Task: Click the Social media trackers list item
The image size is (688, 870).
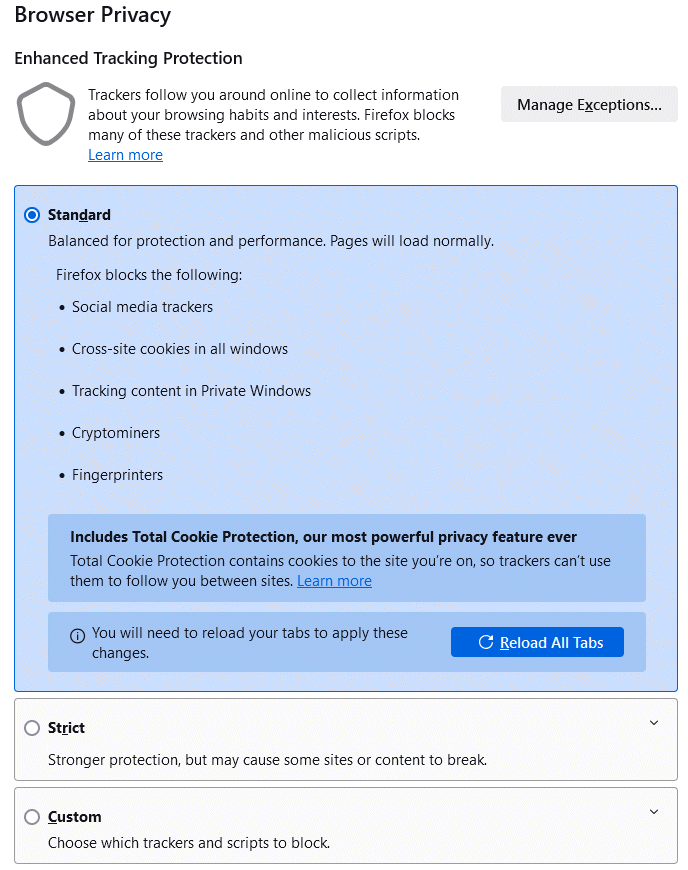Action: [x=142, y=307]
